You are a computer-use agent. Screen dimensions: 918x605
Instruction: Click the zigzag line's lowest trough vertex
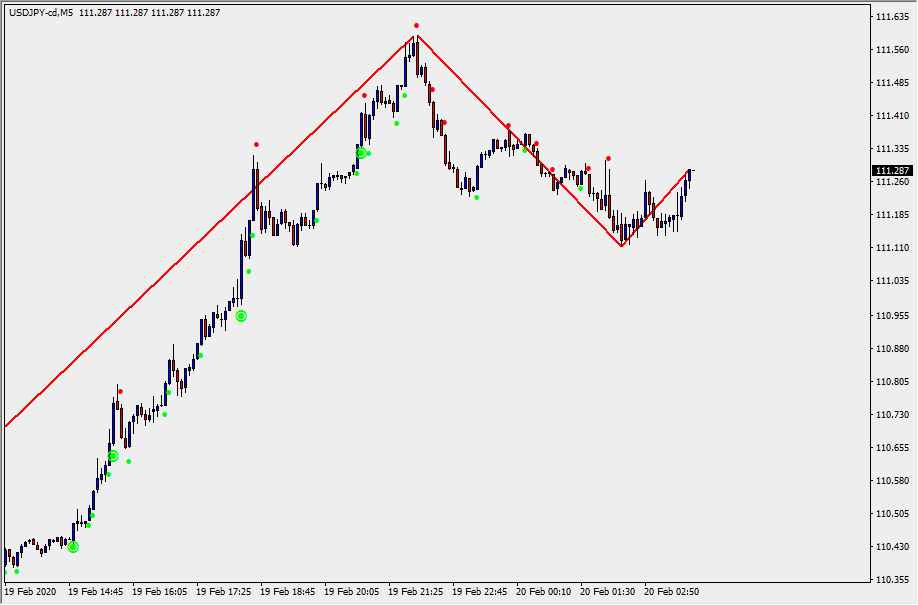coord(621,246)
